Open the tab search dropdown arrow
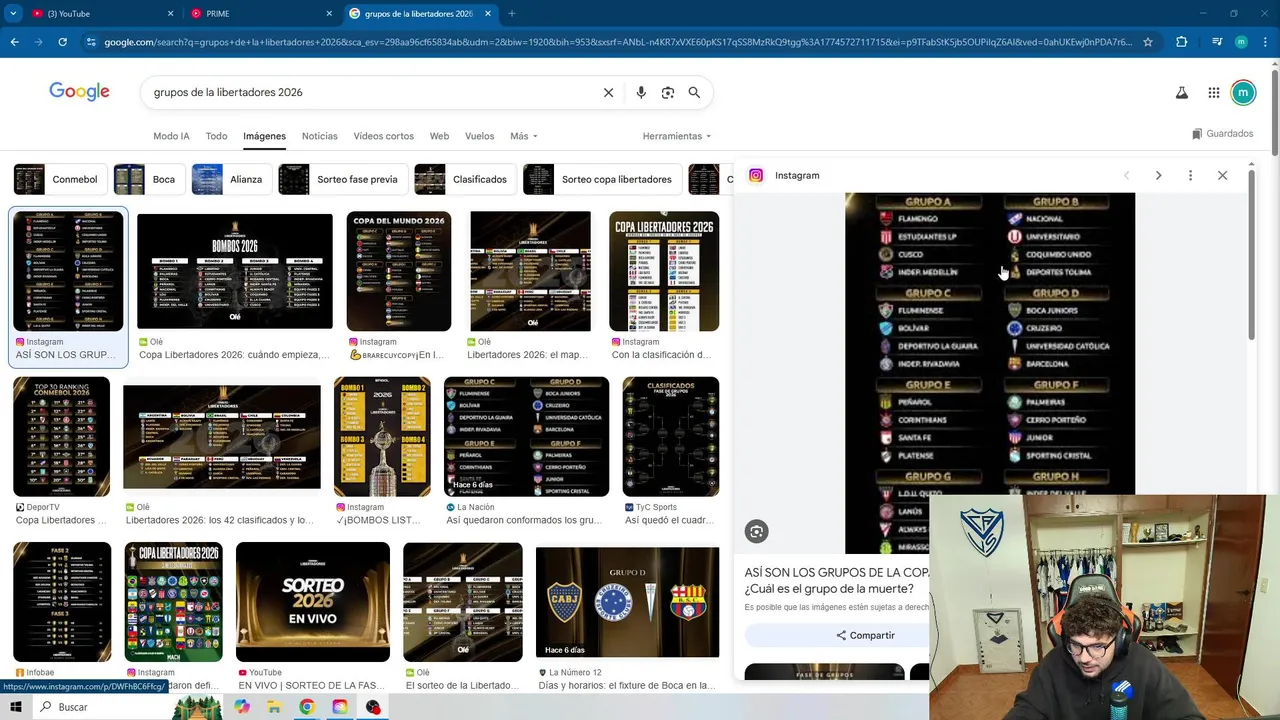 pyautogui.click(x=13, y=13)
